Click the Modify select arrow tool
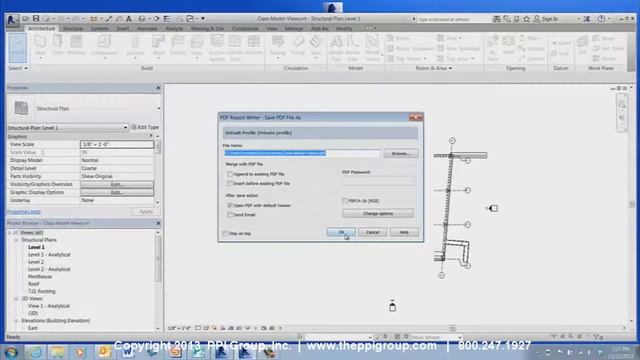Screen dimensions: 640x360 pos(18,48)
